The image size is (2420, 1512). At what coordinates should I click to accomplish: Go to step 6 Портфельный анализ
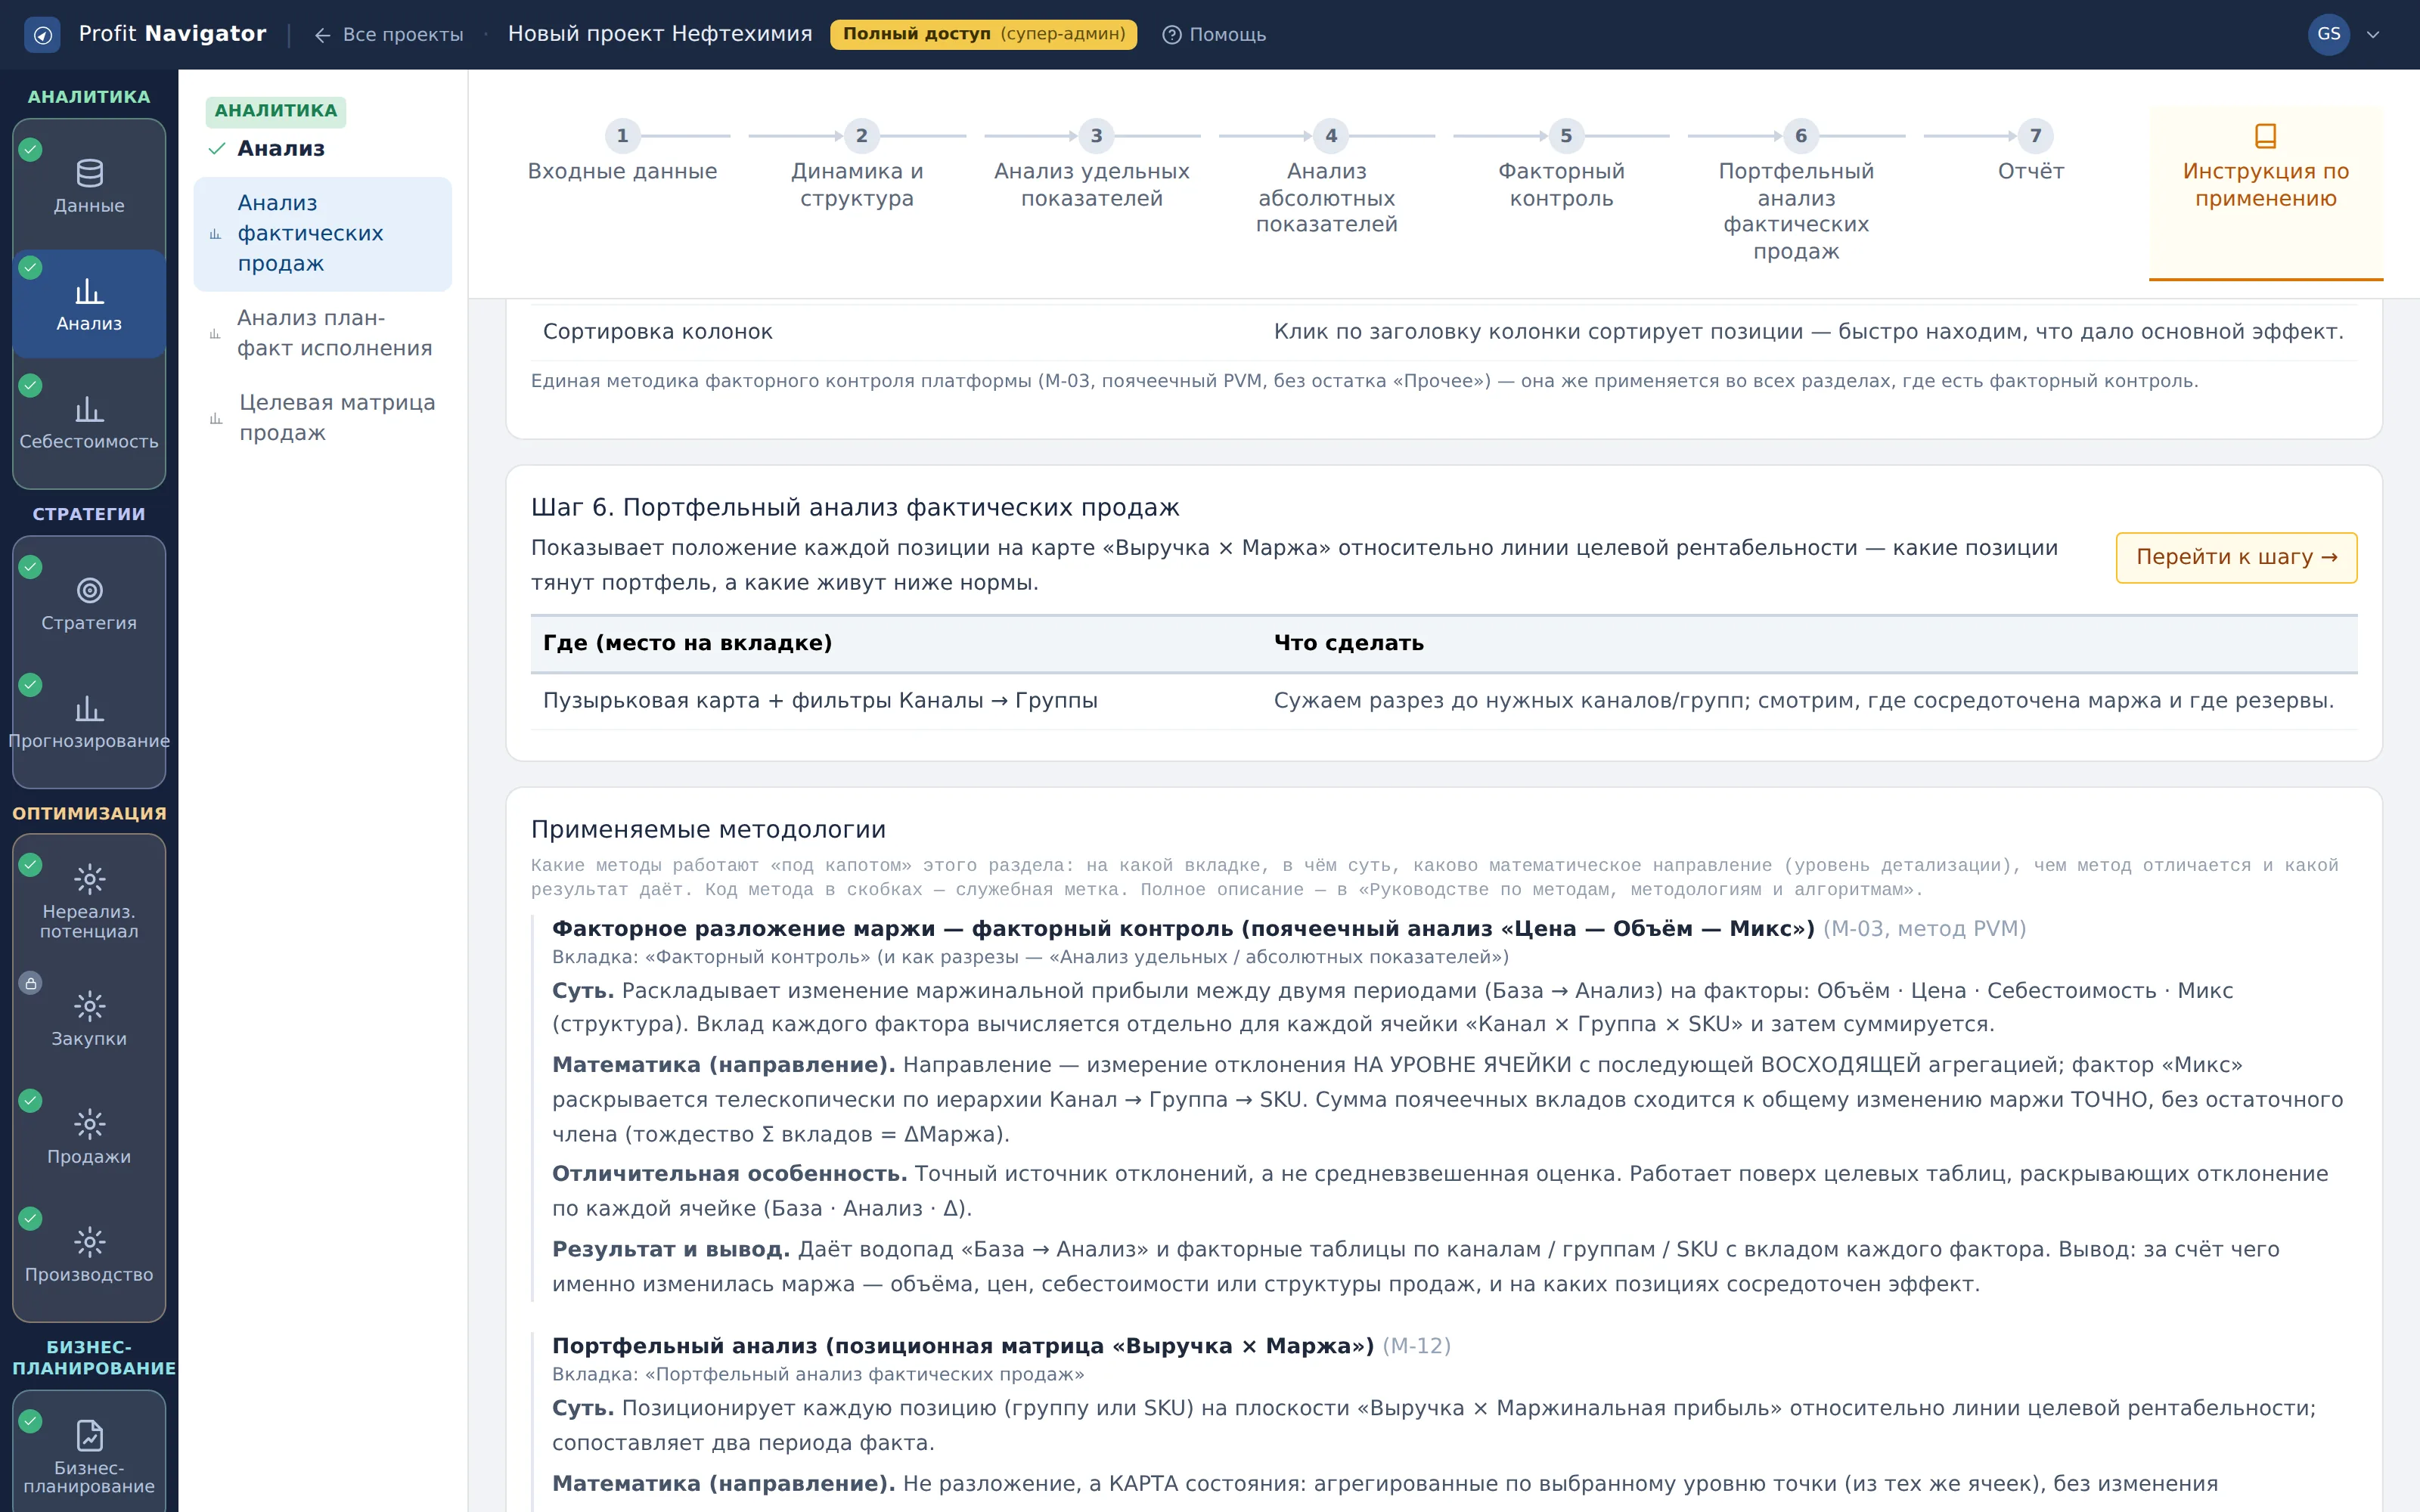coord(1796,193)
